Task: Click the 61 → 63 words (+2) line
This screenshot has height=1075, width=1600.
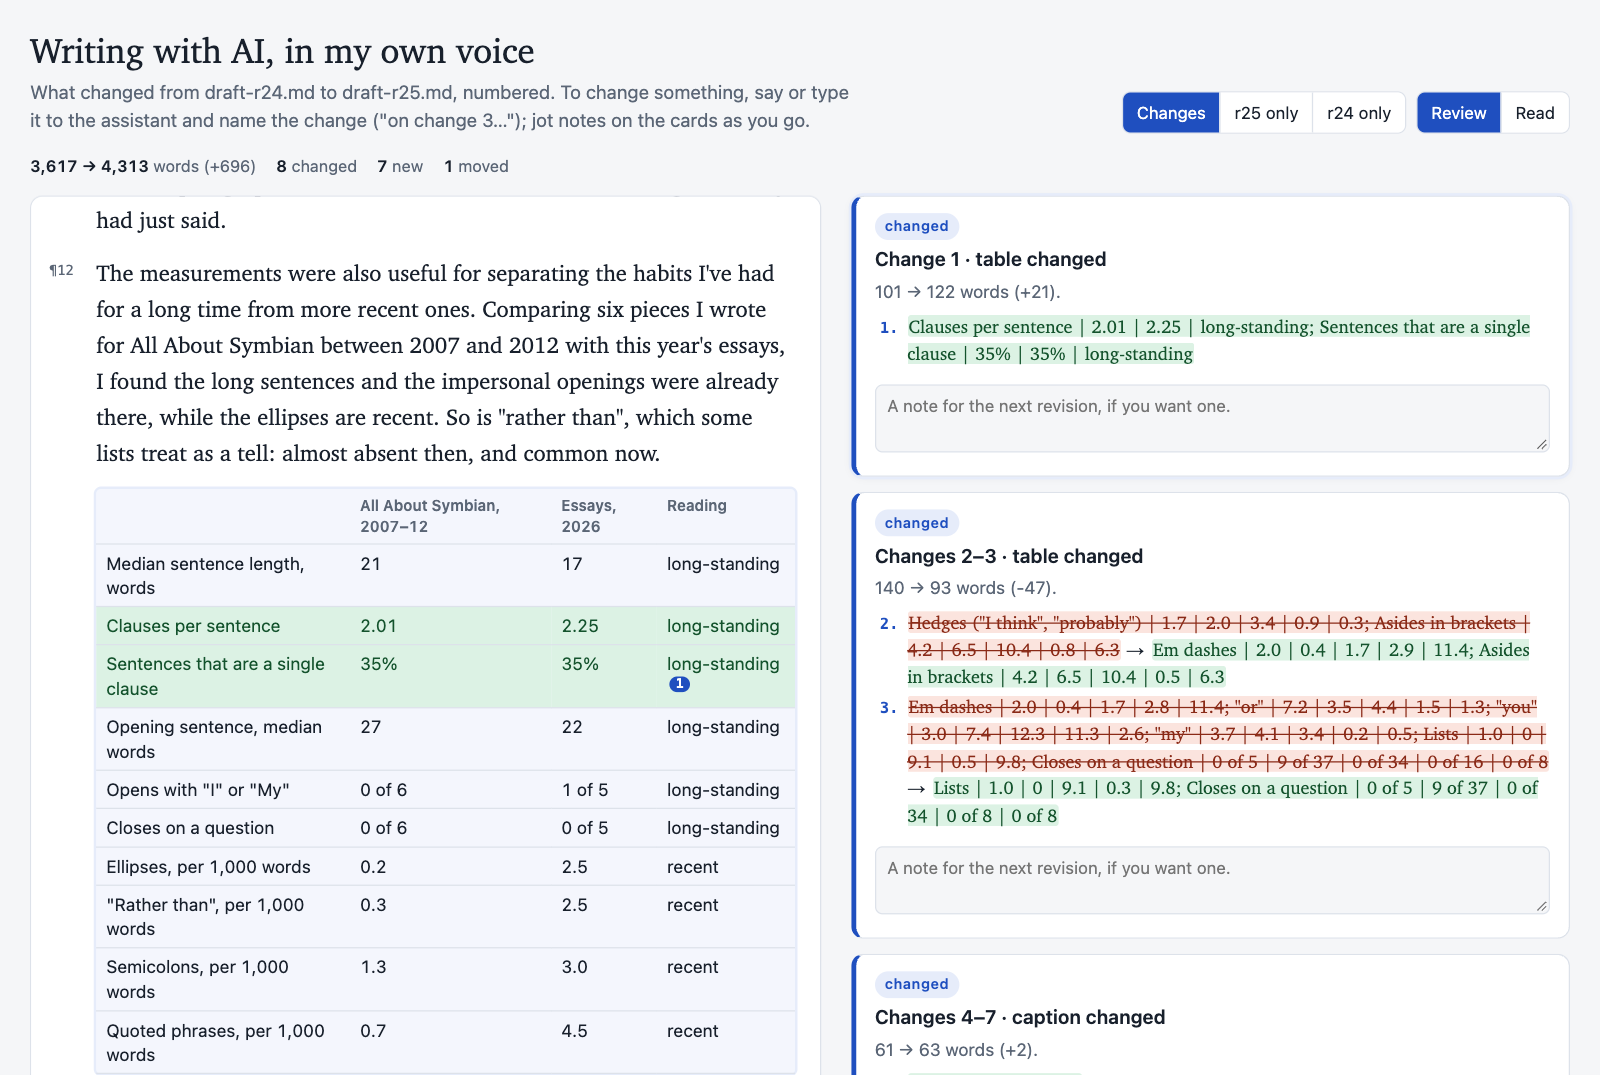Action: coord(956,1050)
